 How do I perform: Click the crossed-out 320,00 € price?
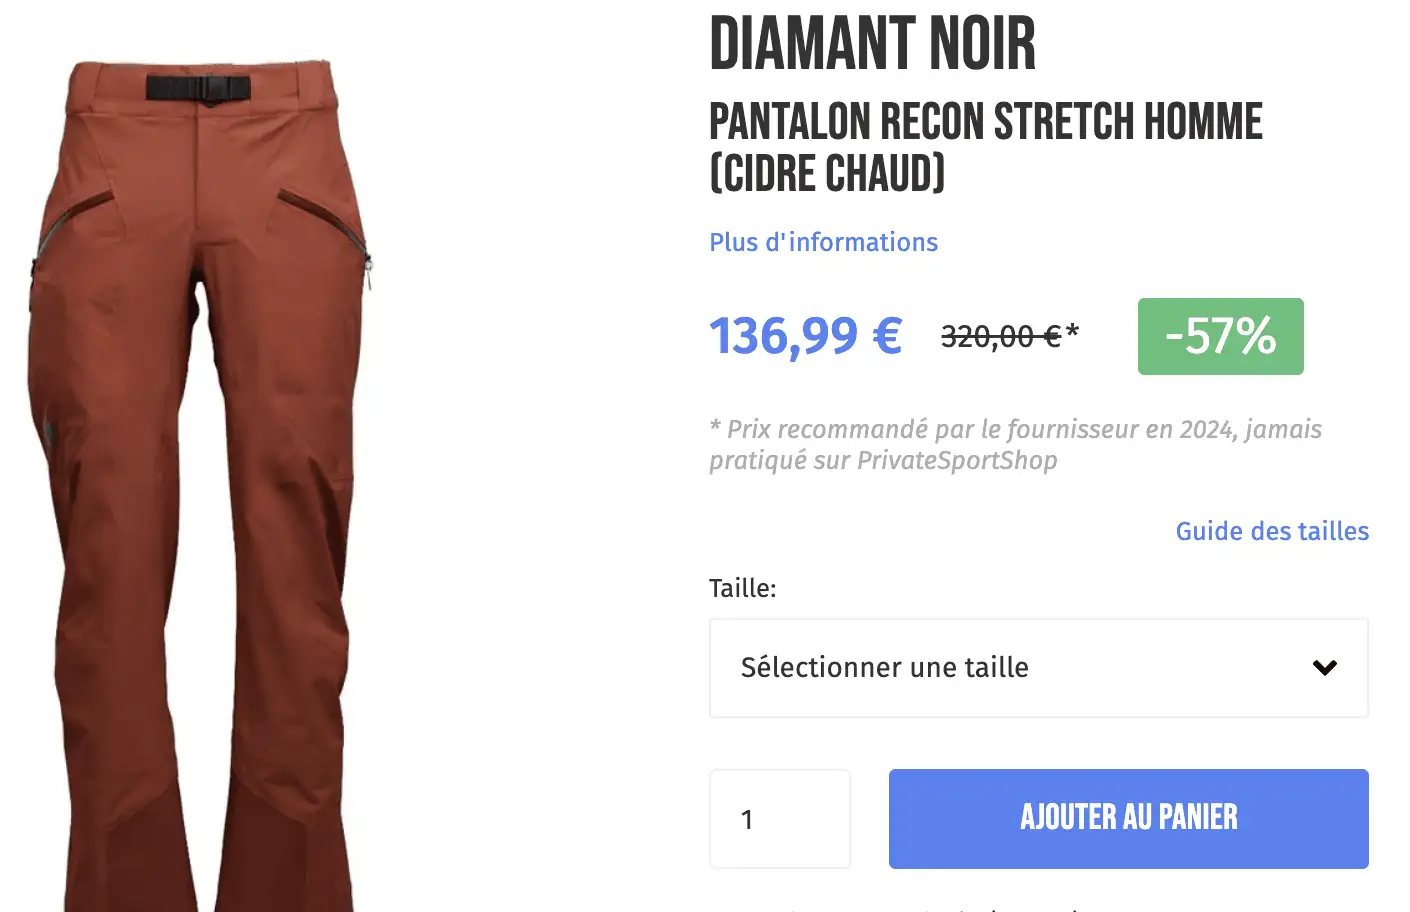point(1000,336)
